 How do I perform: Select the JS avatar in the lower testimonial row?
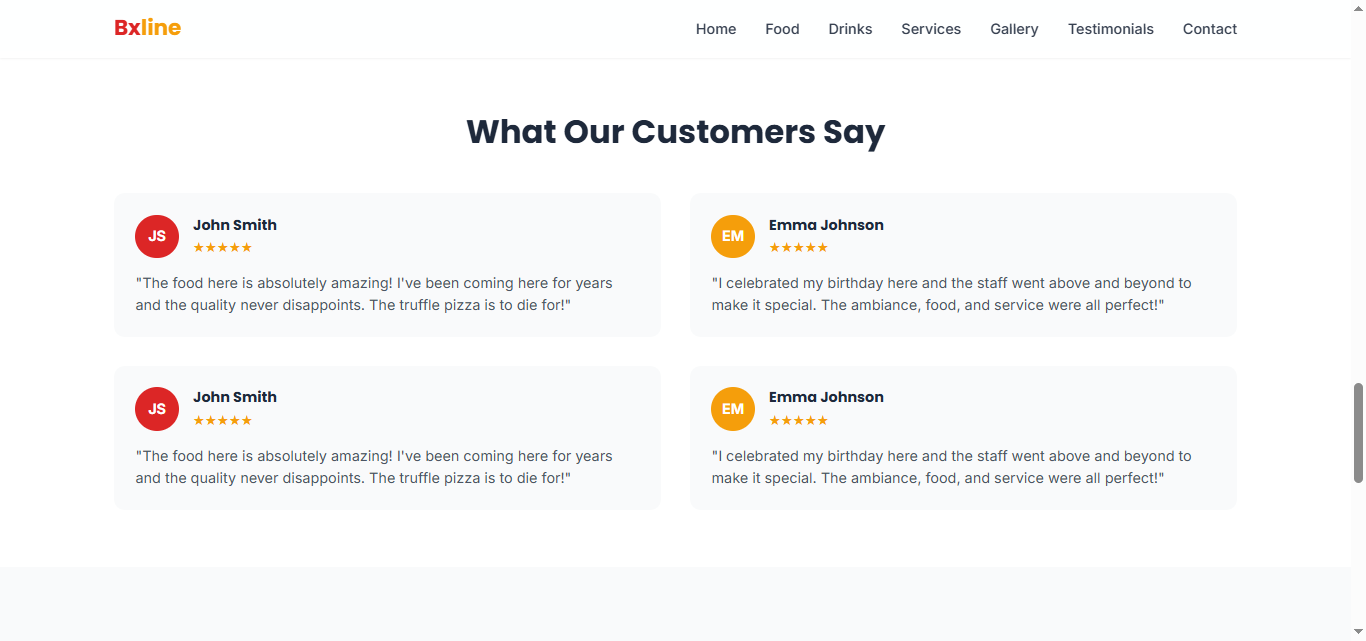pyautogui.click(x=157, y=409)
